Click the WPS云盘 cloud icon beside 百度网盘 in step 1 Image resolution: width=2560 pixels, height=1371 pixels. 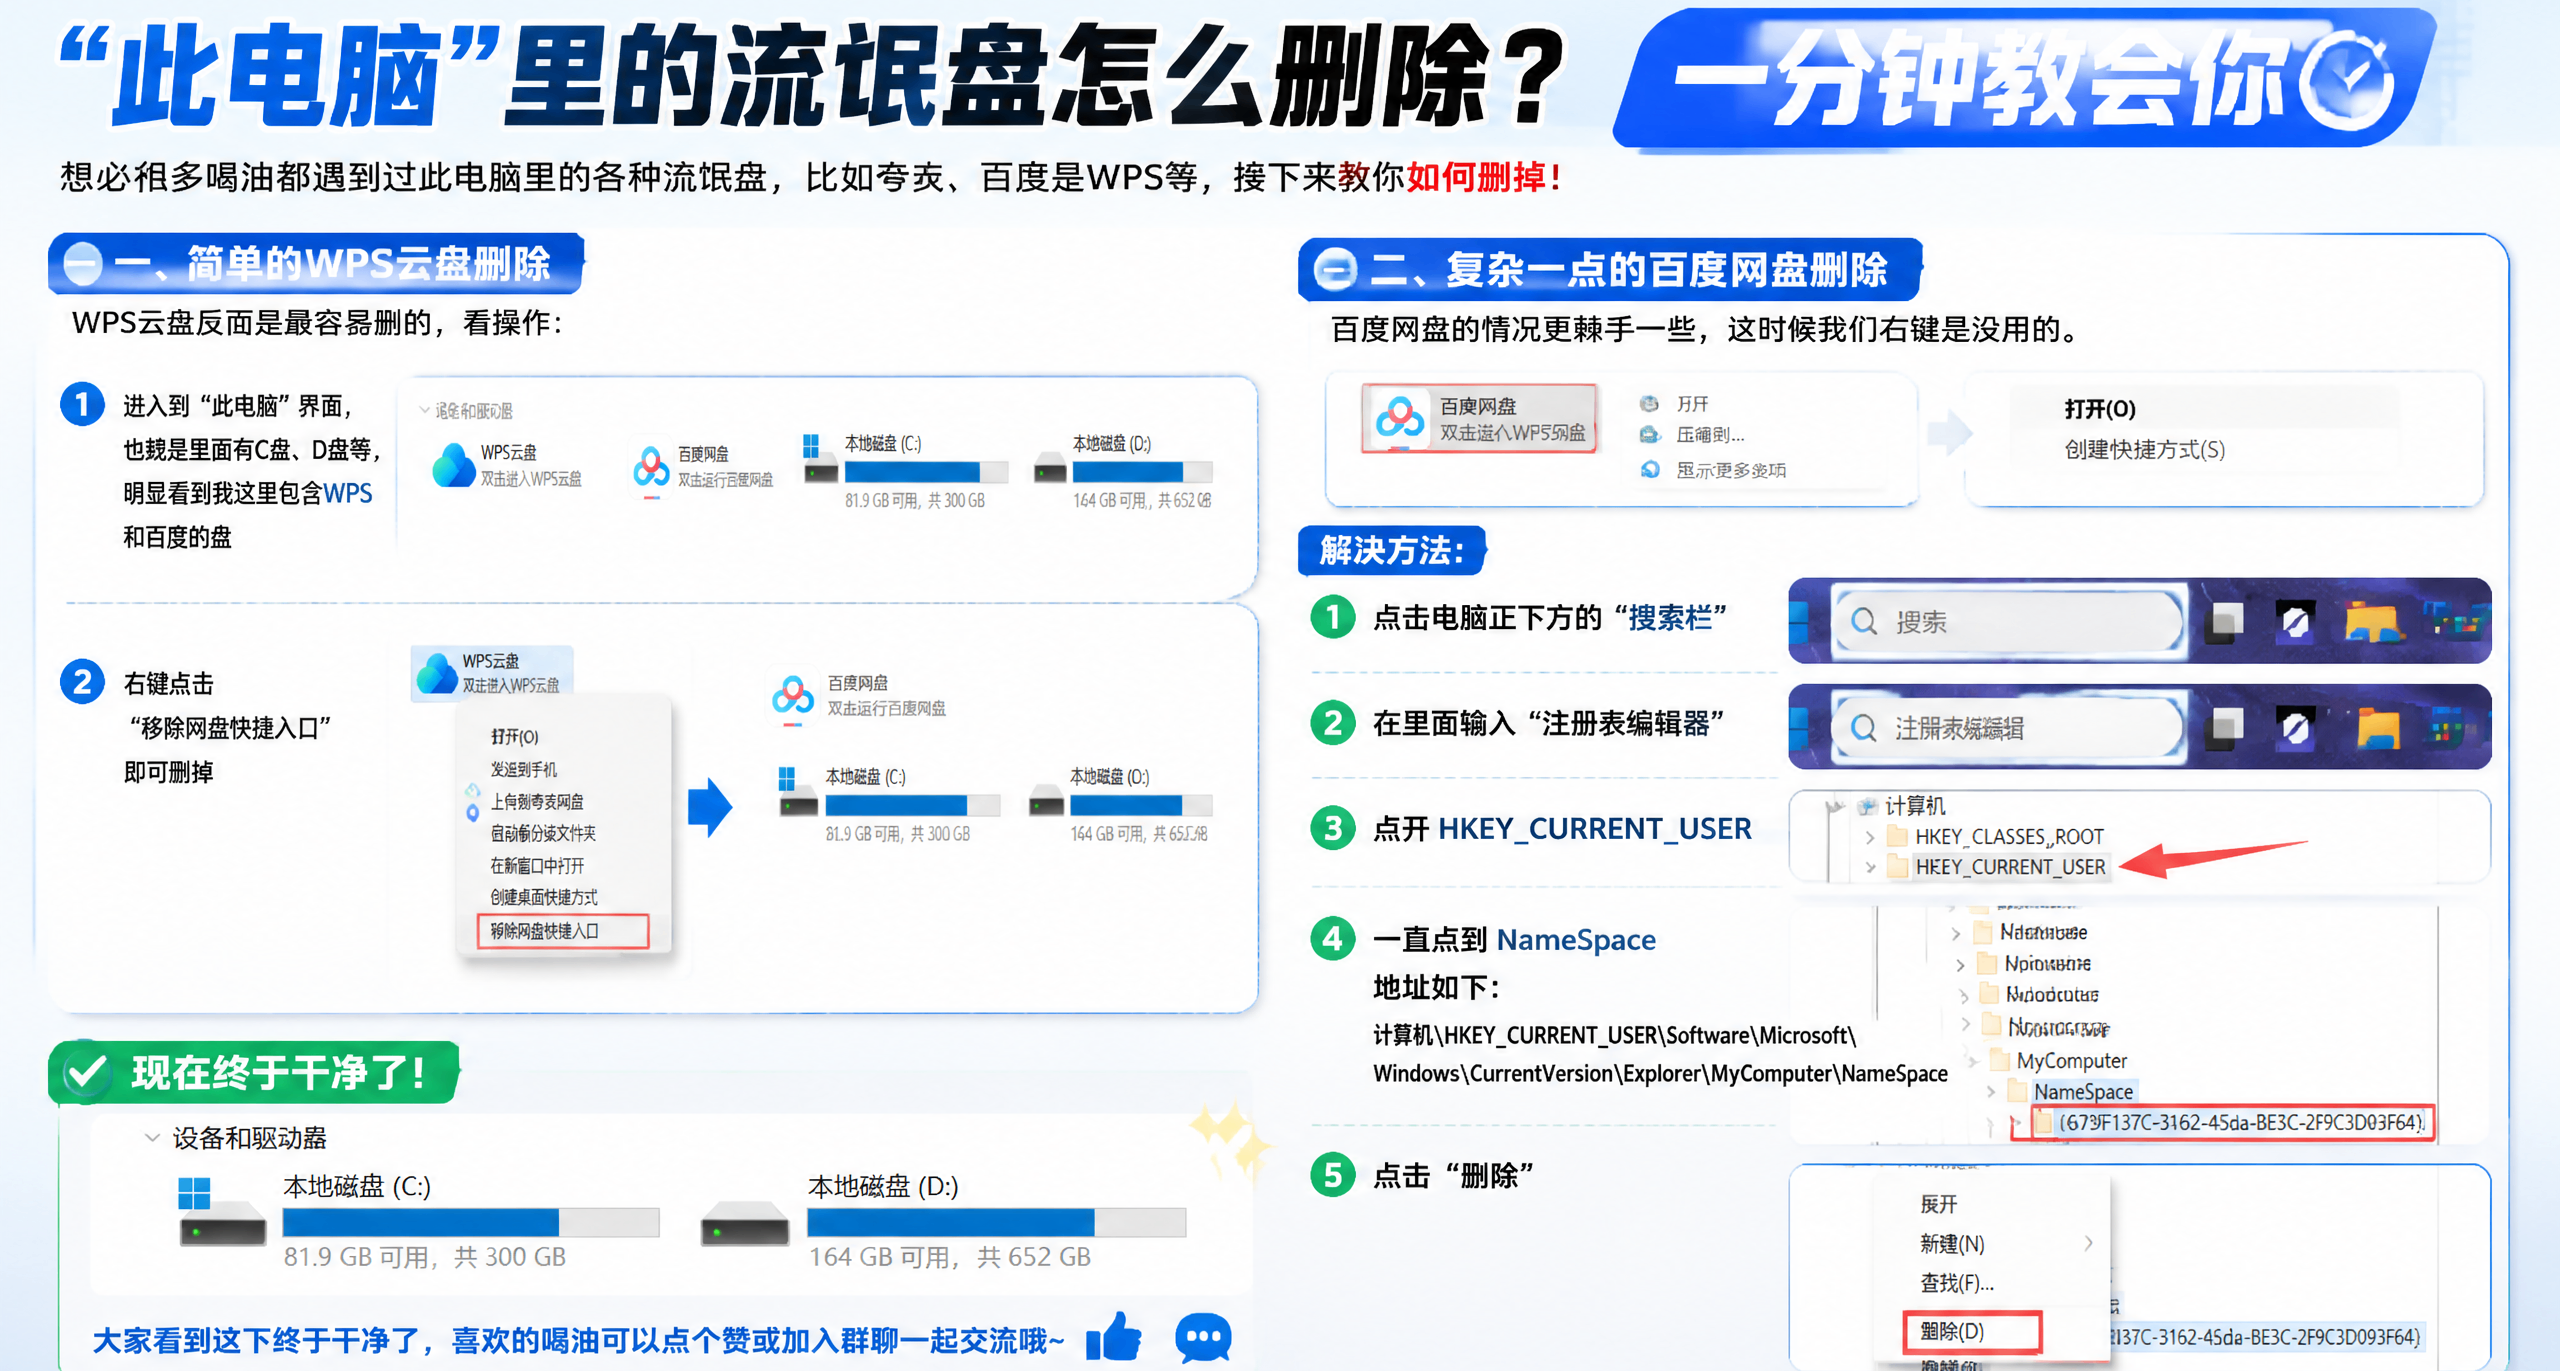click(454, 466)
